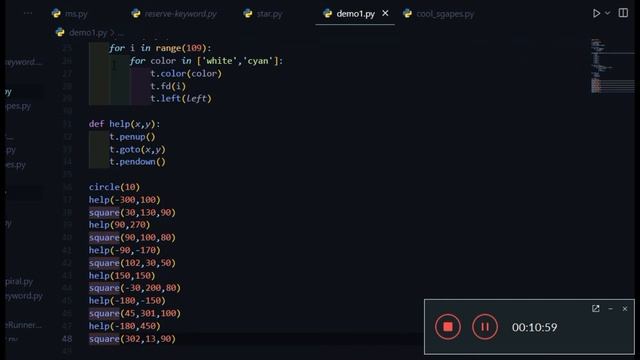Open piral.py file in explorer sidebar

click(x=19, y=281)
